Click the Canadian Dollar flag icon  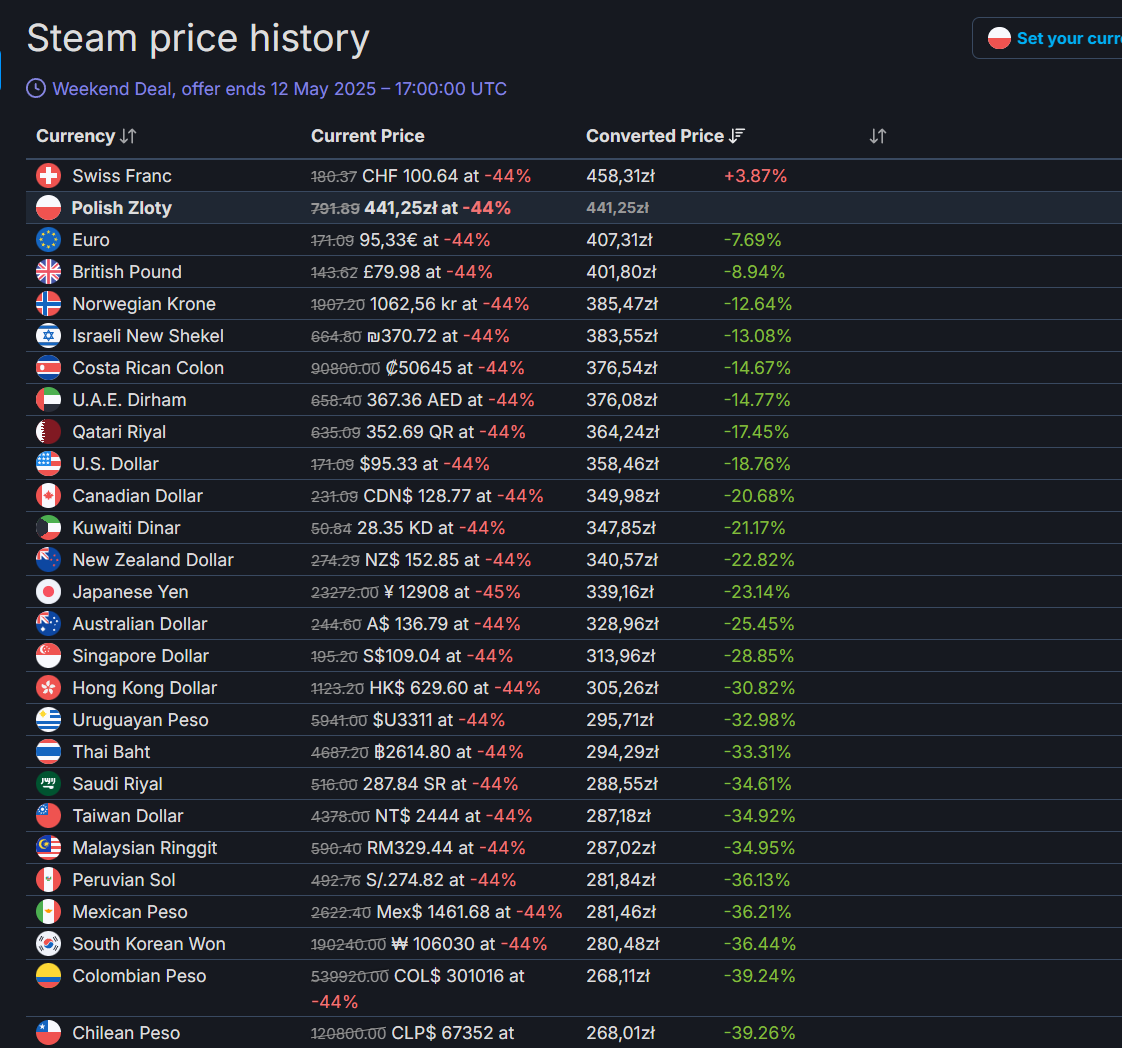[49, 496]
